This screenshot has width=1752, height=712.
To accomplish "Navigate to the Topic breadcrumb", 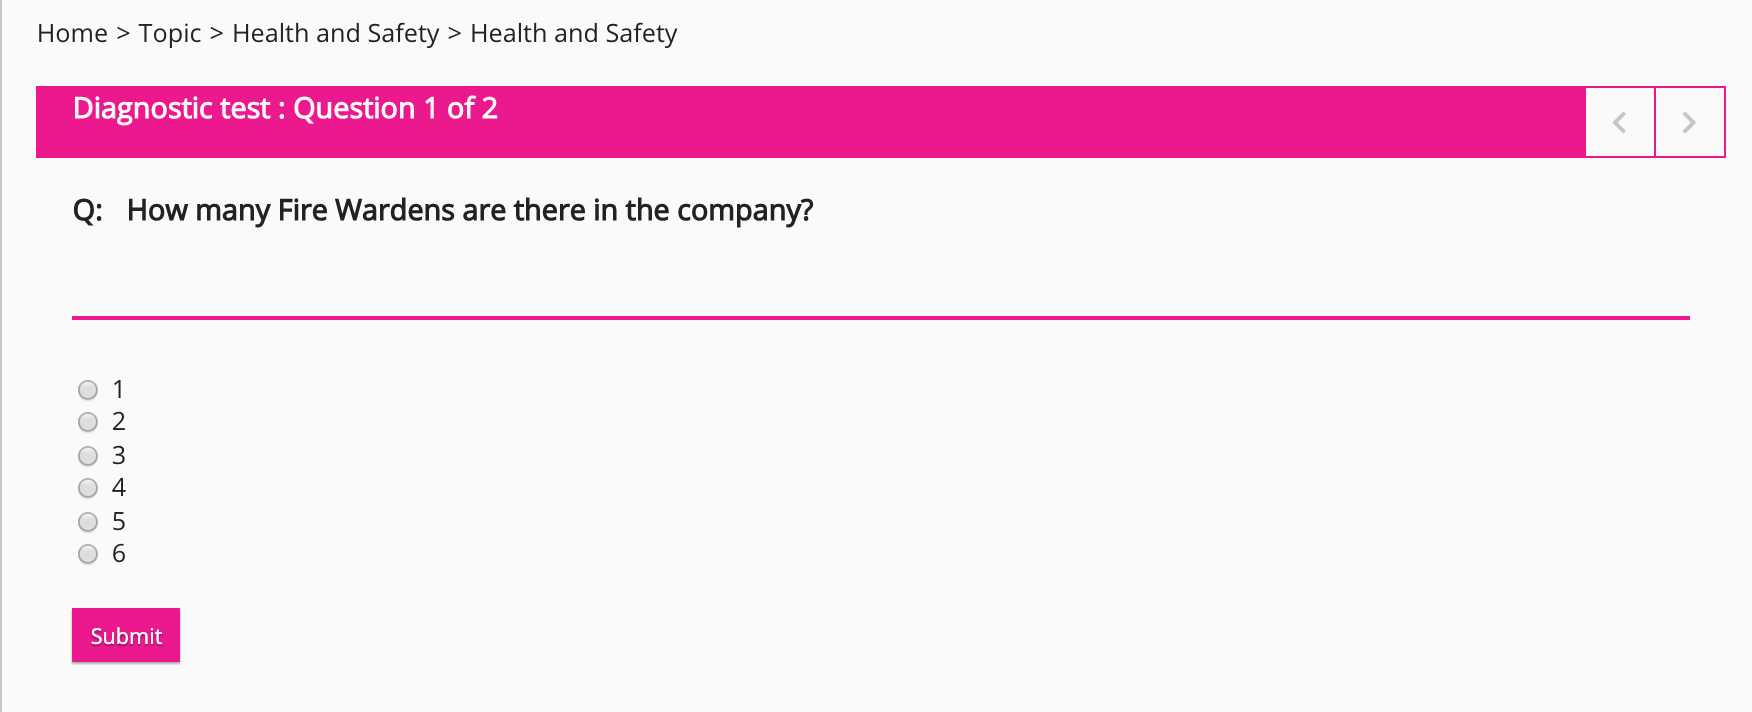I will pyautogui.click(x=170, y=33).
